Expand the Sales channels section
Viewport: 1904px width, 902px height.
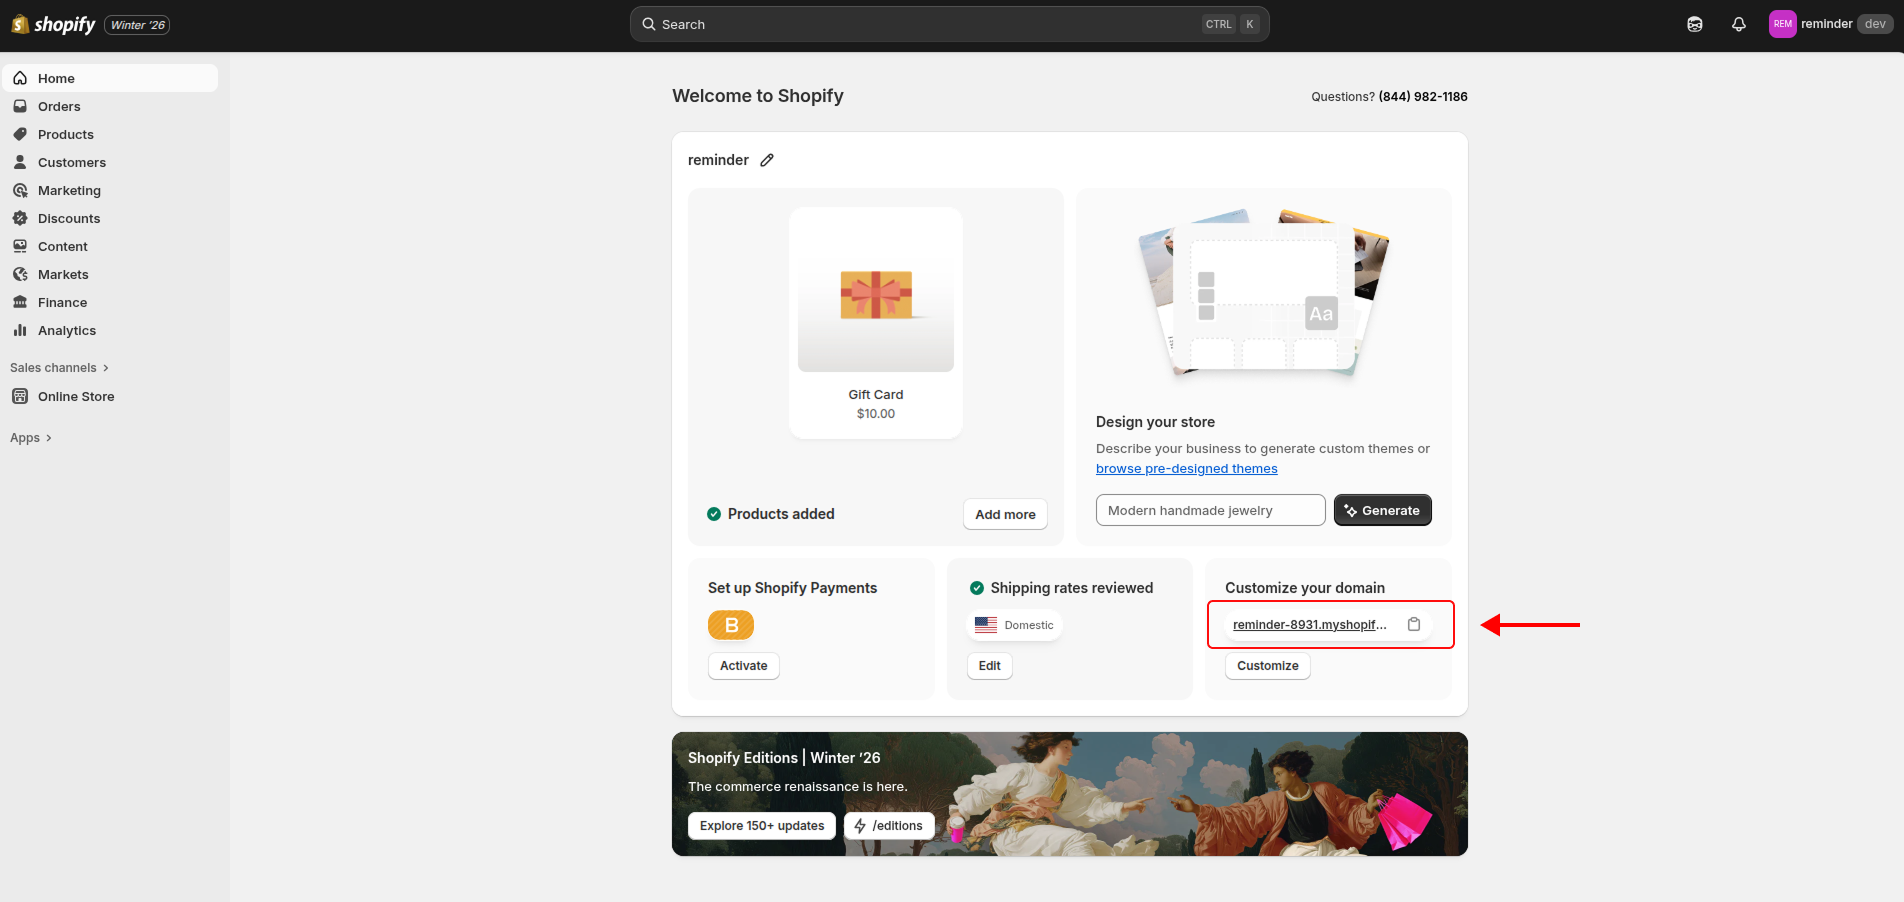[59, 368]
